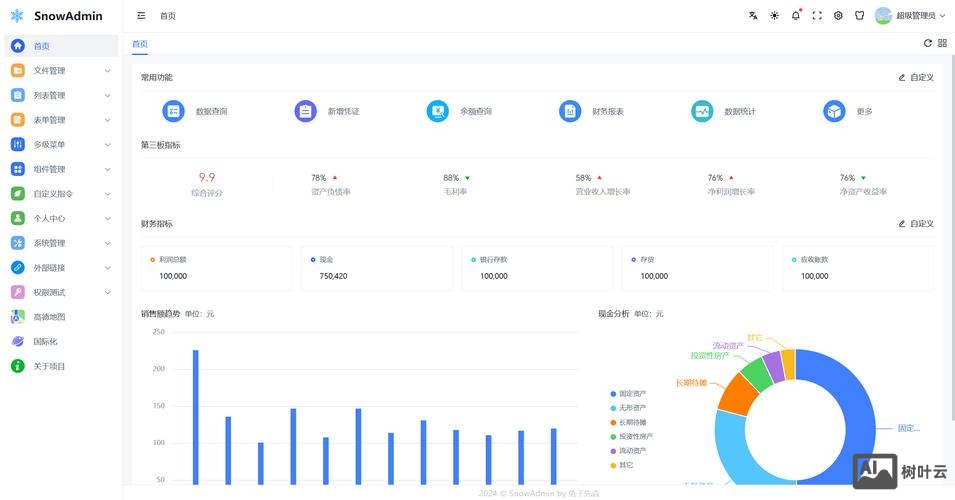Click the tallest bar in 销售额趋势 chart
This screenshot has height=500, width=955.
[x=196, y=417]
